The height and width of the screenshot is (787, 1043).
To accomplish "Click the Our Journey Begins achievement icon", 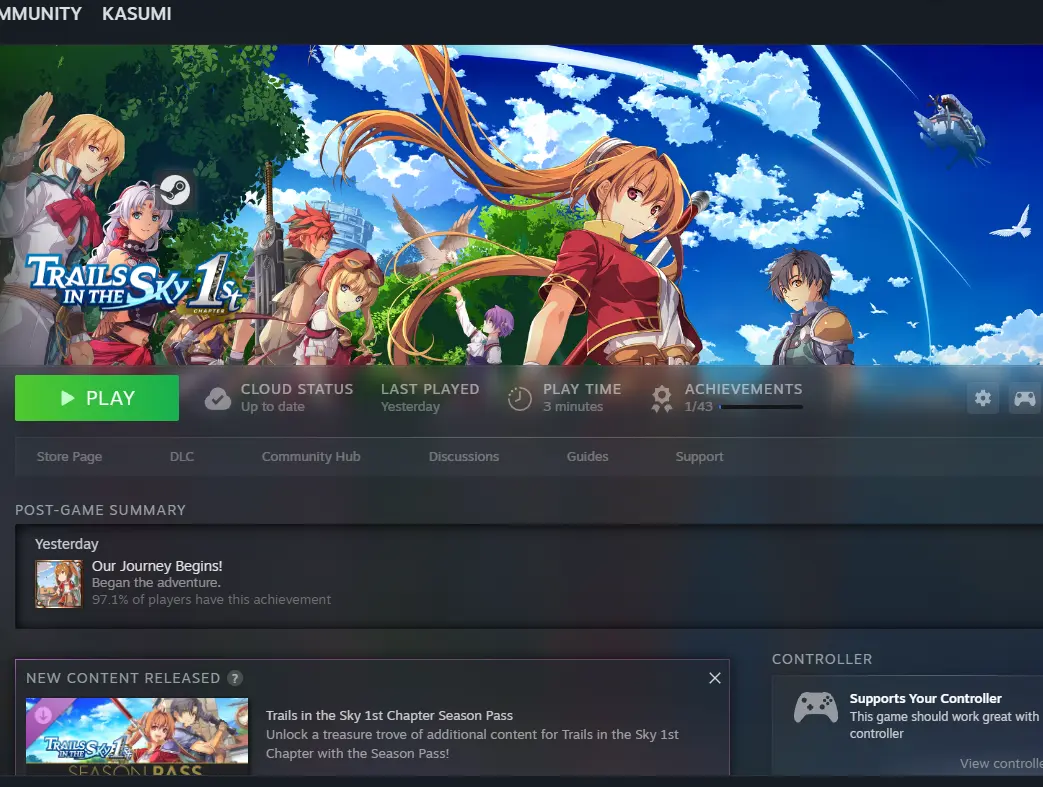I will (59, 583).
